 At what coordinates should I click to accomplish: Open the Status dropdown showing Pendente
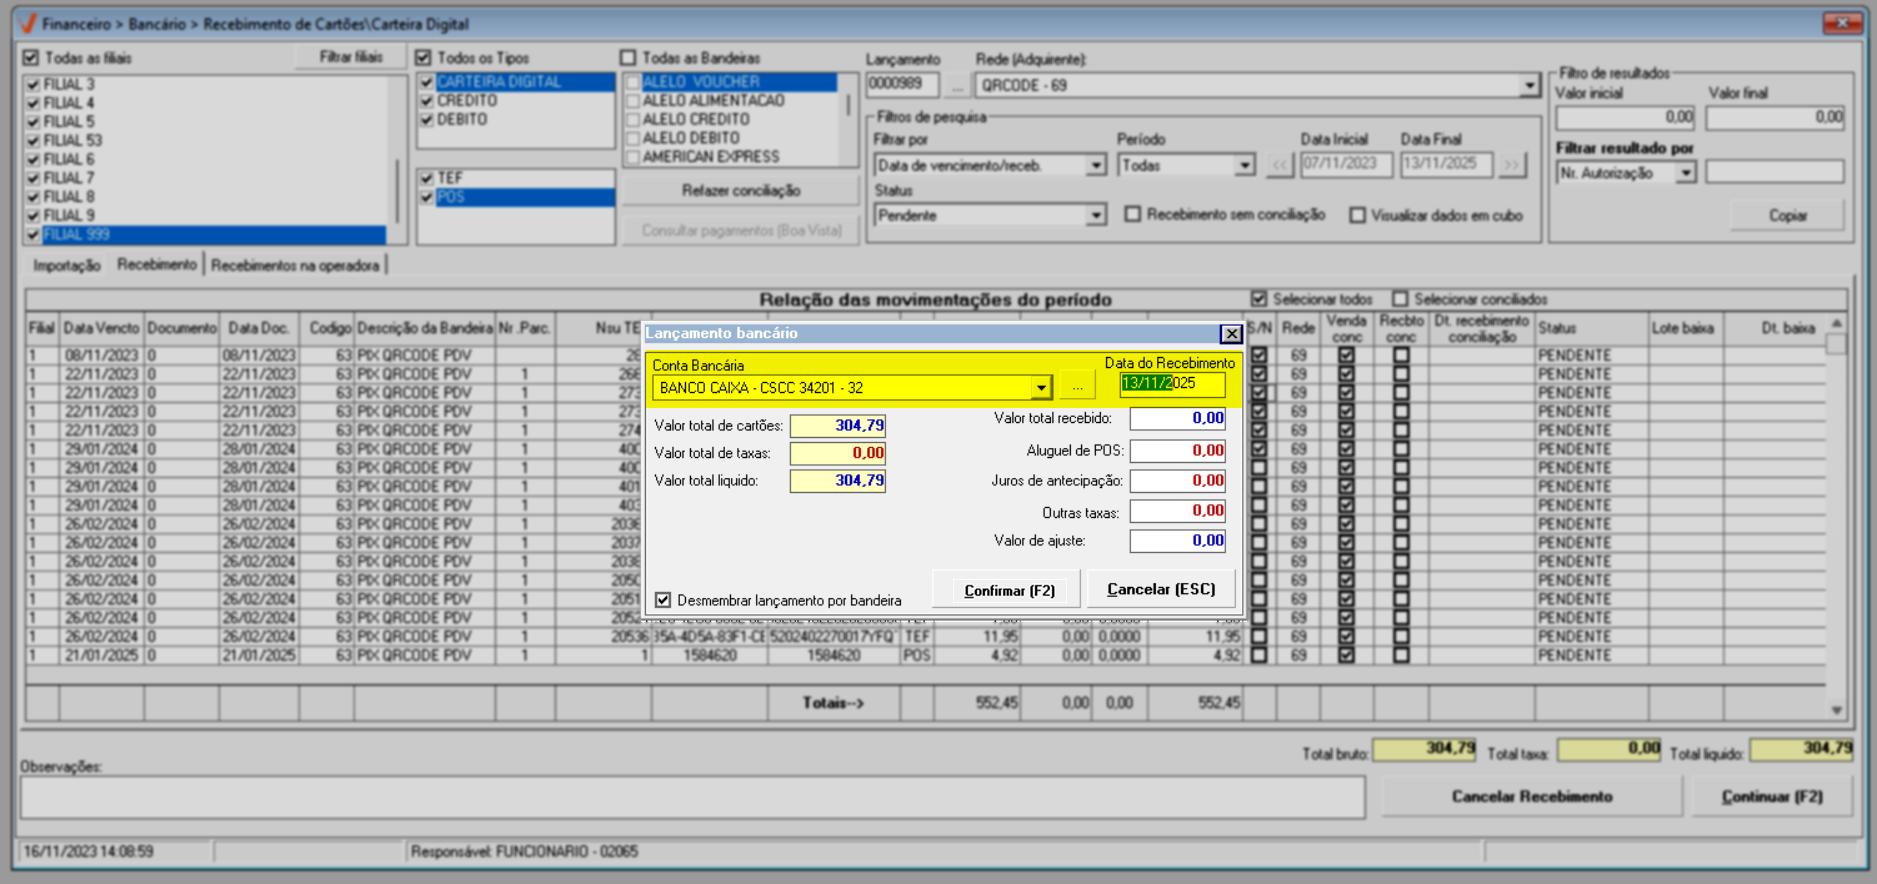[1096, 216]
